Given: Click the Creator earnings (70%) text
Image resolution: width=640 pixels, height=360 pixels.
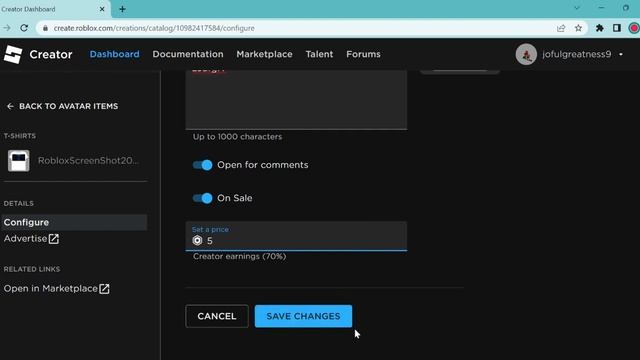Looking at the screenshot, I should pos(240,256).
